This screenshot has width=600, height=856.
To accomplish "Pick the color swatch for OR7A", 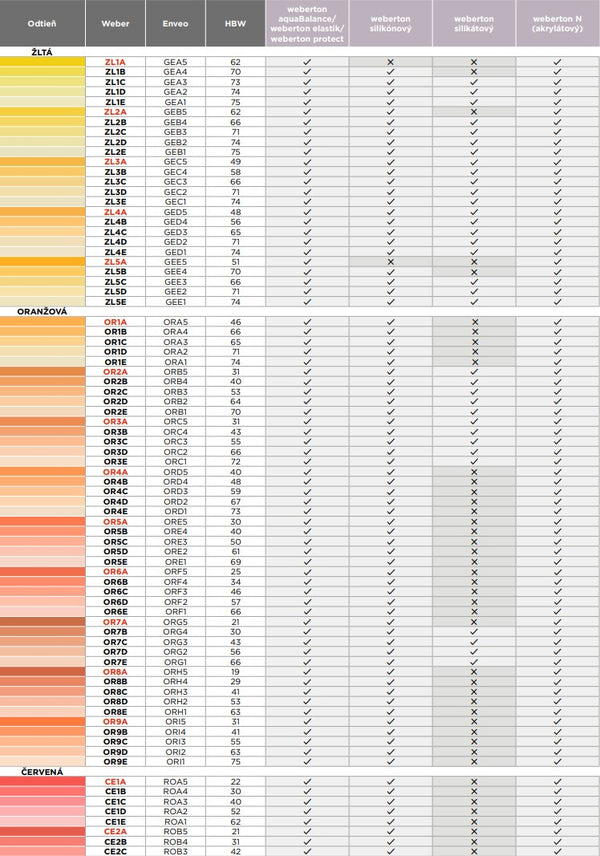I will pos(43,622).
